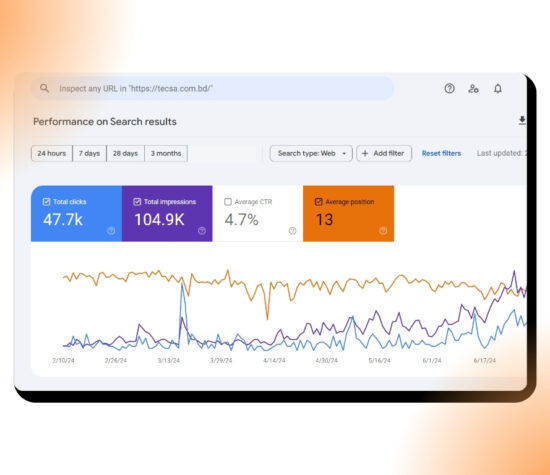Click the 3/13/24 axis date label
This screenshot has width=550, height=475.
click(x=169, y=360)
